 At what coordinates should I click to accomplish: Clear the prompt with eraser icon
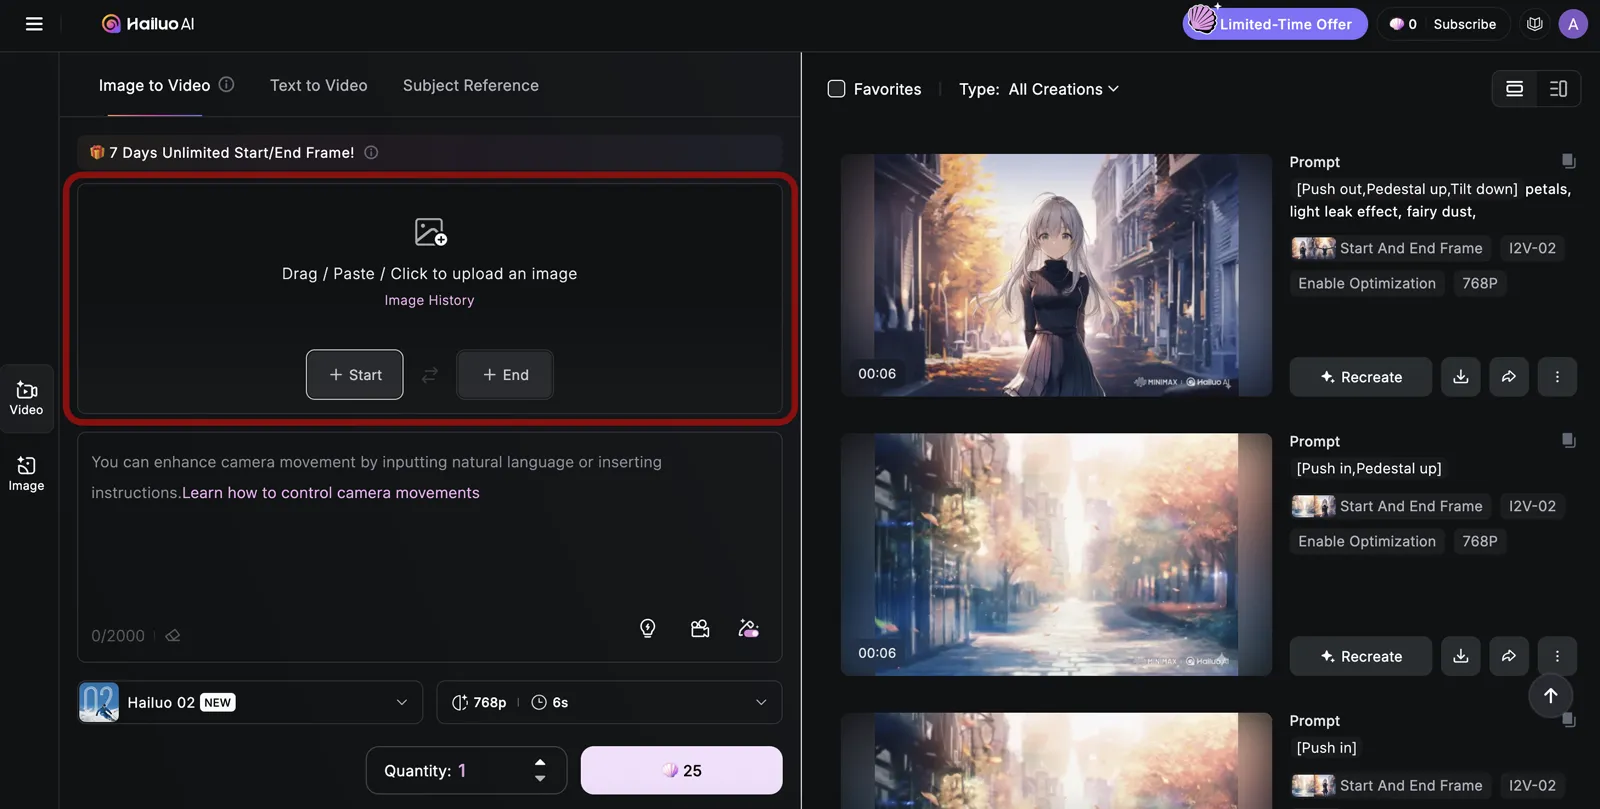click(x=173, y=636)
